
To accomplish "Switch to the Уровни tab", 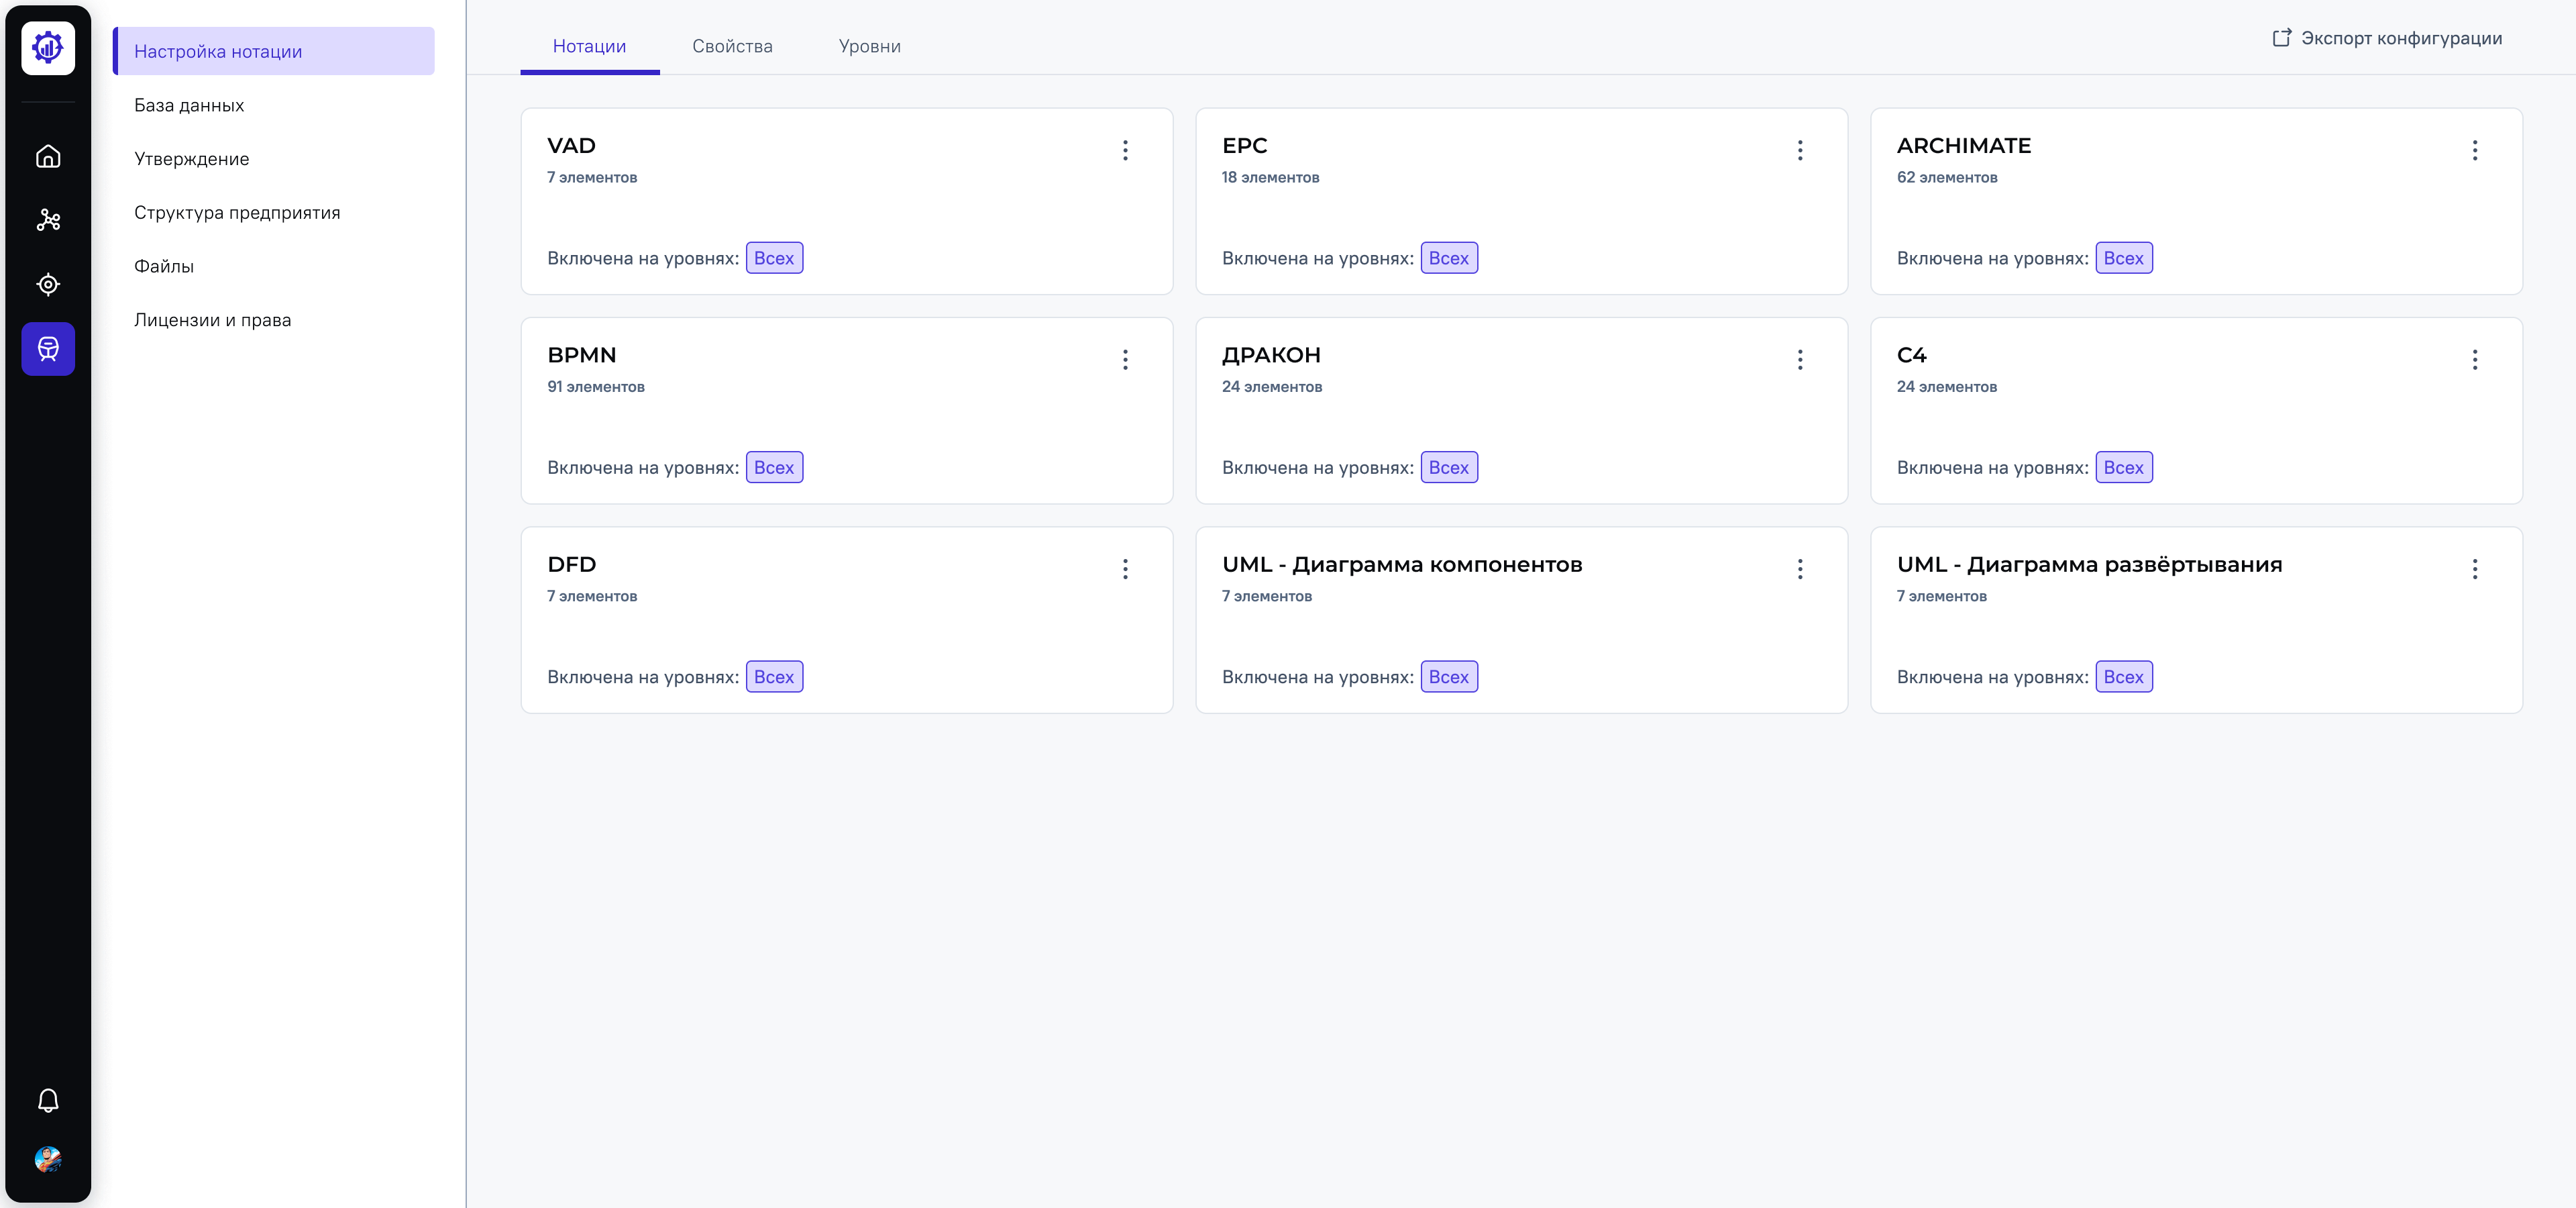I will coord(869,46).
